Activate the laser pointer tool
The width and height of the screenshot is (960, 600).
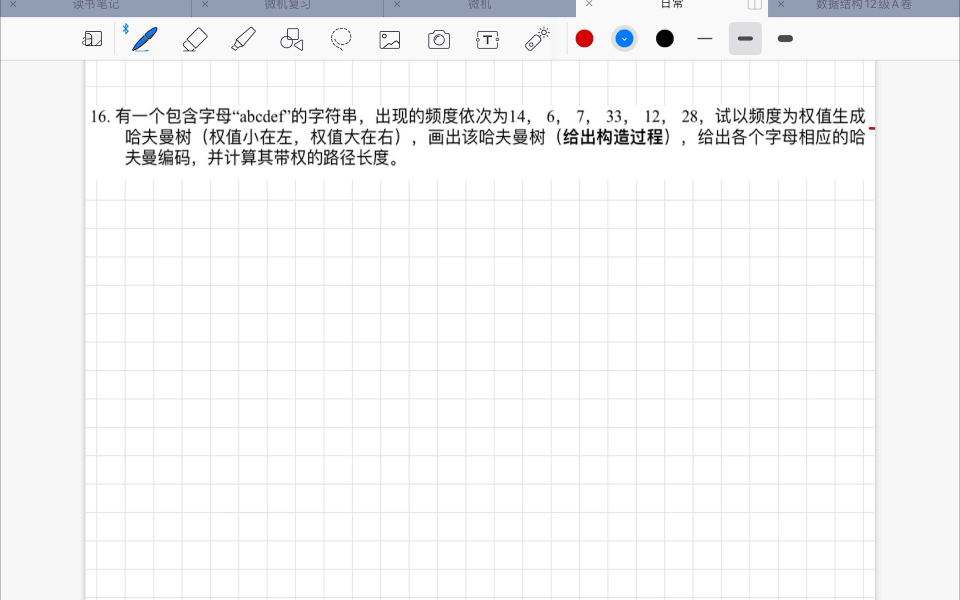[x=536, y=38]
